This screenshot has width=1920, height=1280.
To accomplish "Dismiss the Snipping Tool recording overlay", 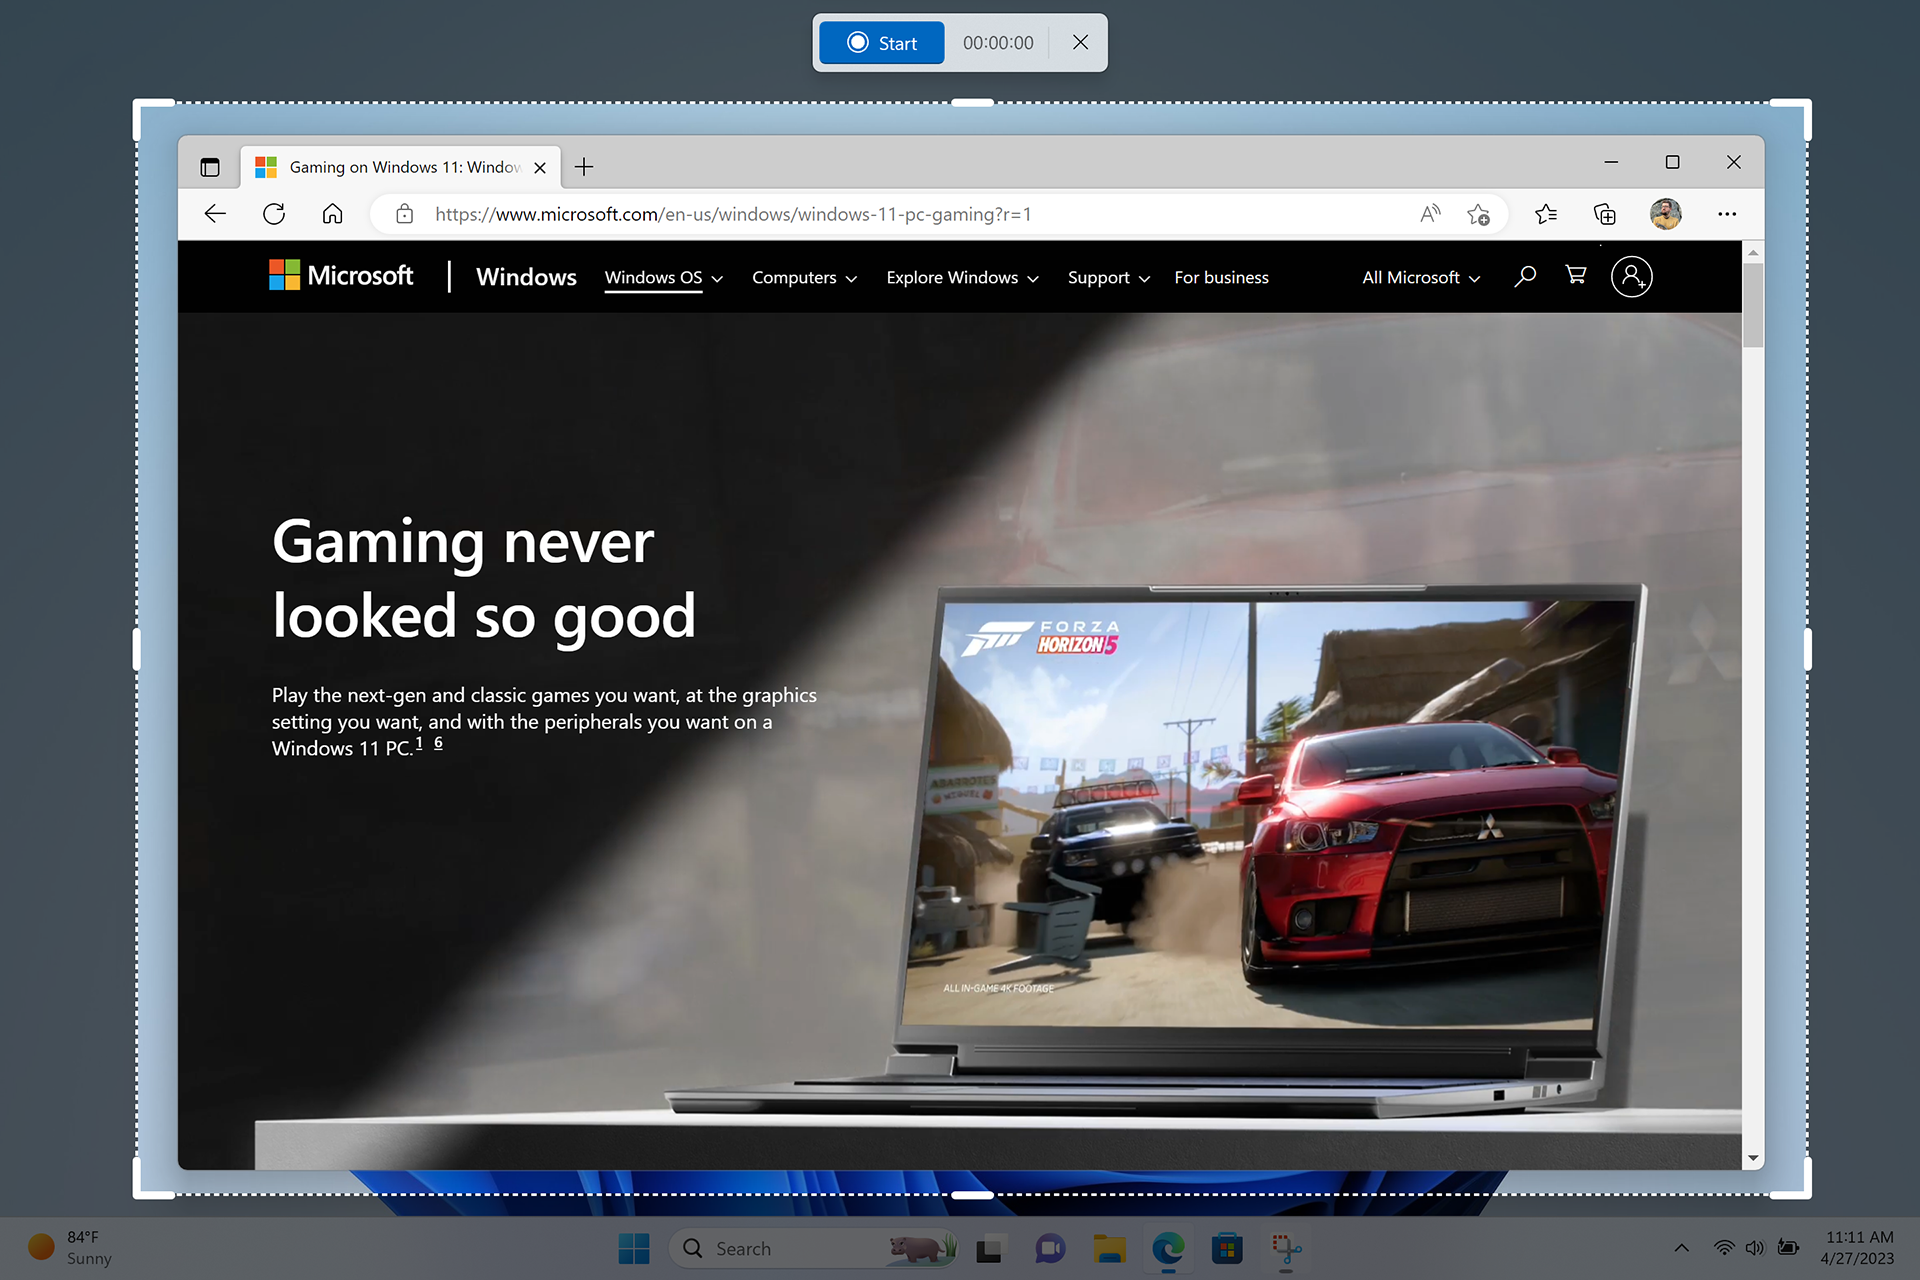I will click(1079, 41).
